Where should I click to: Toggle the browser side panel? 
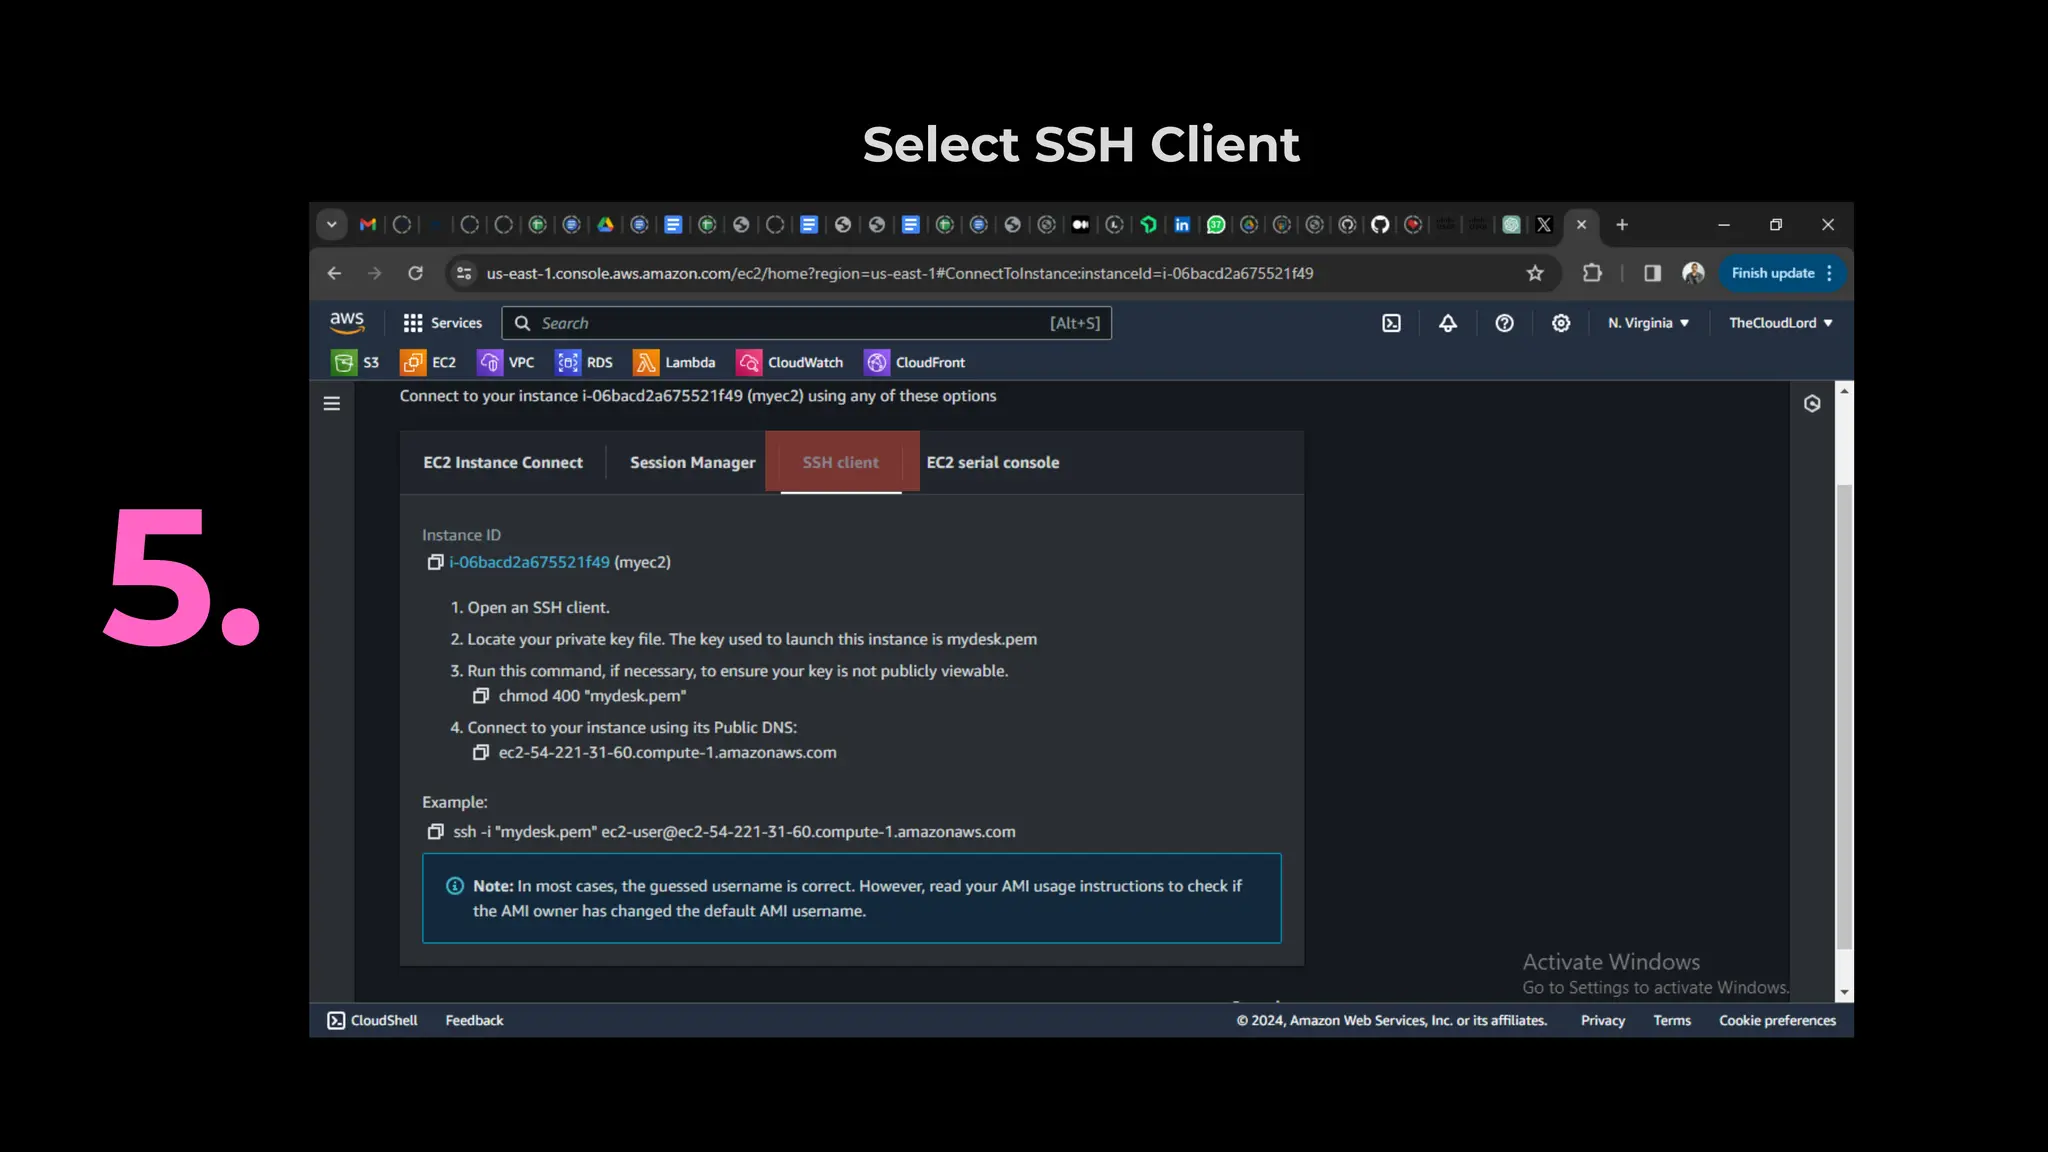tap(1652, 273)
